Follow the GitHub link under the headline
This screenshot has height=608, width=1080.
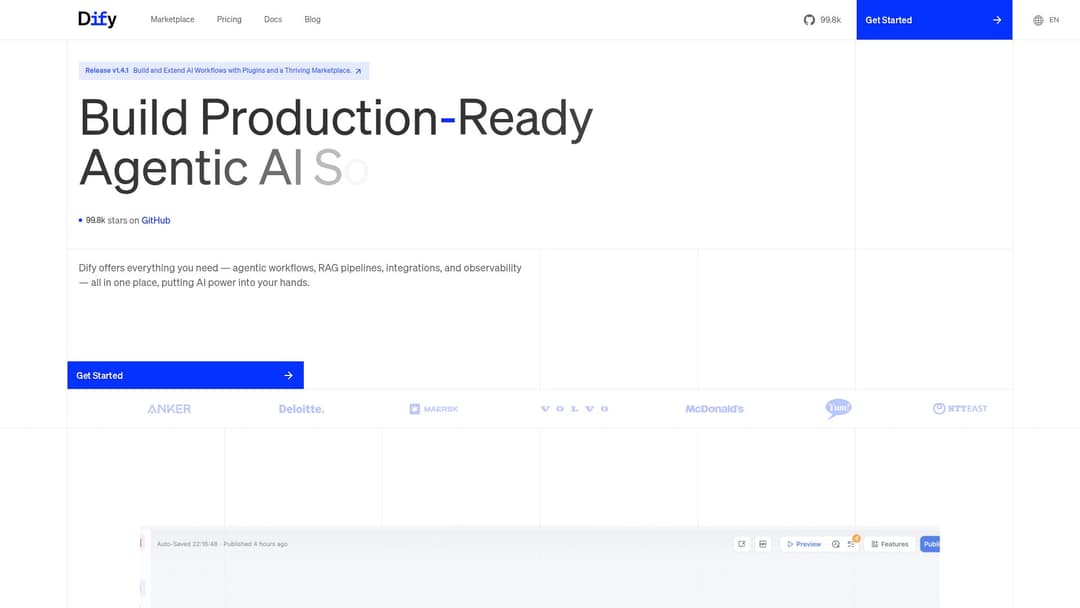click(156, 220)
